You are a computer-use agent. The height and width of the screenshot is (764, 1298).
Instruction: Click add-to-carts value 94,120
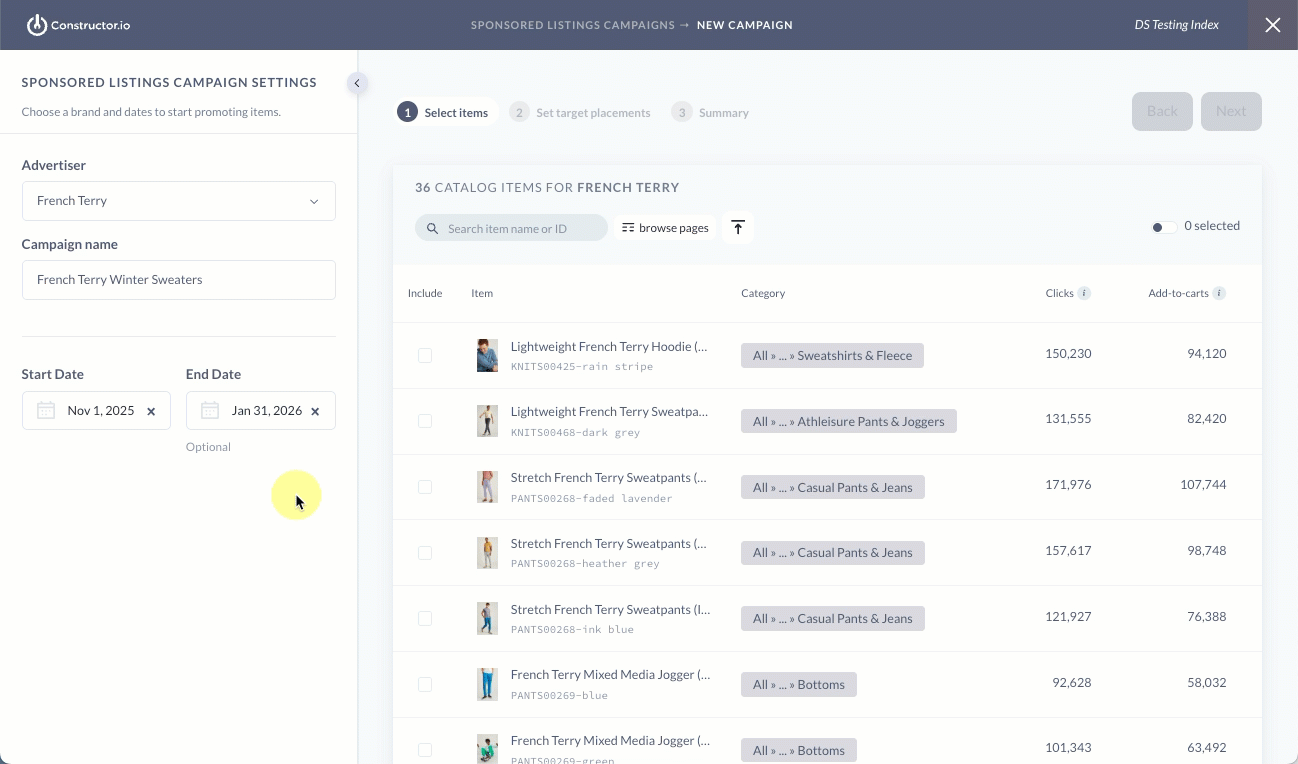pyautogui.click(x=1207, y=353)
